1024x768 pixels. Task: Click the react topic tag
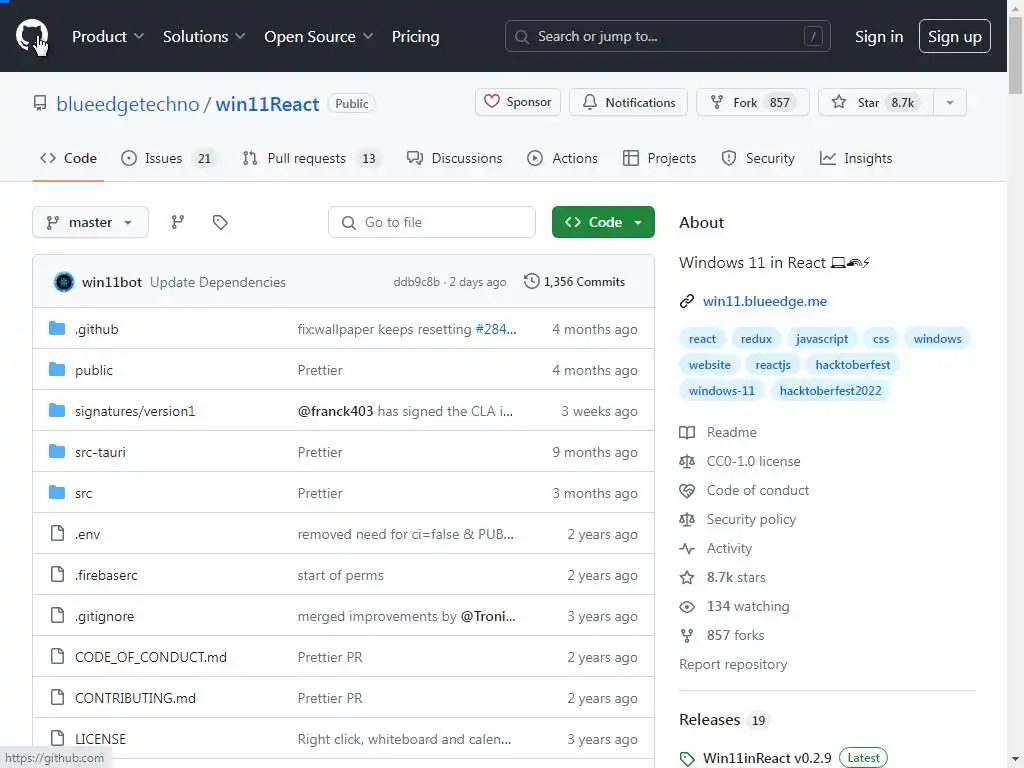(702, 339)
